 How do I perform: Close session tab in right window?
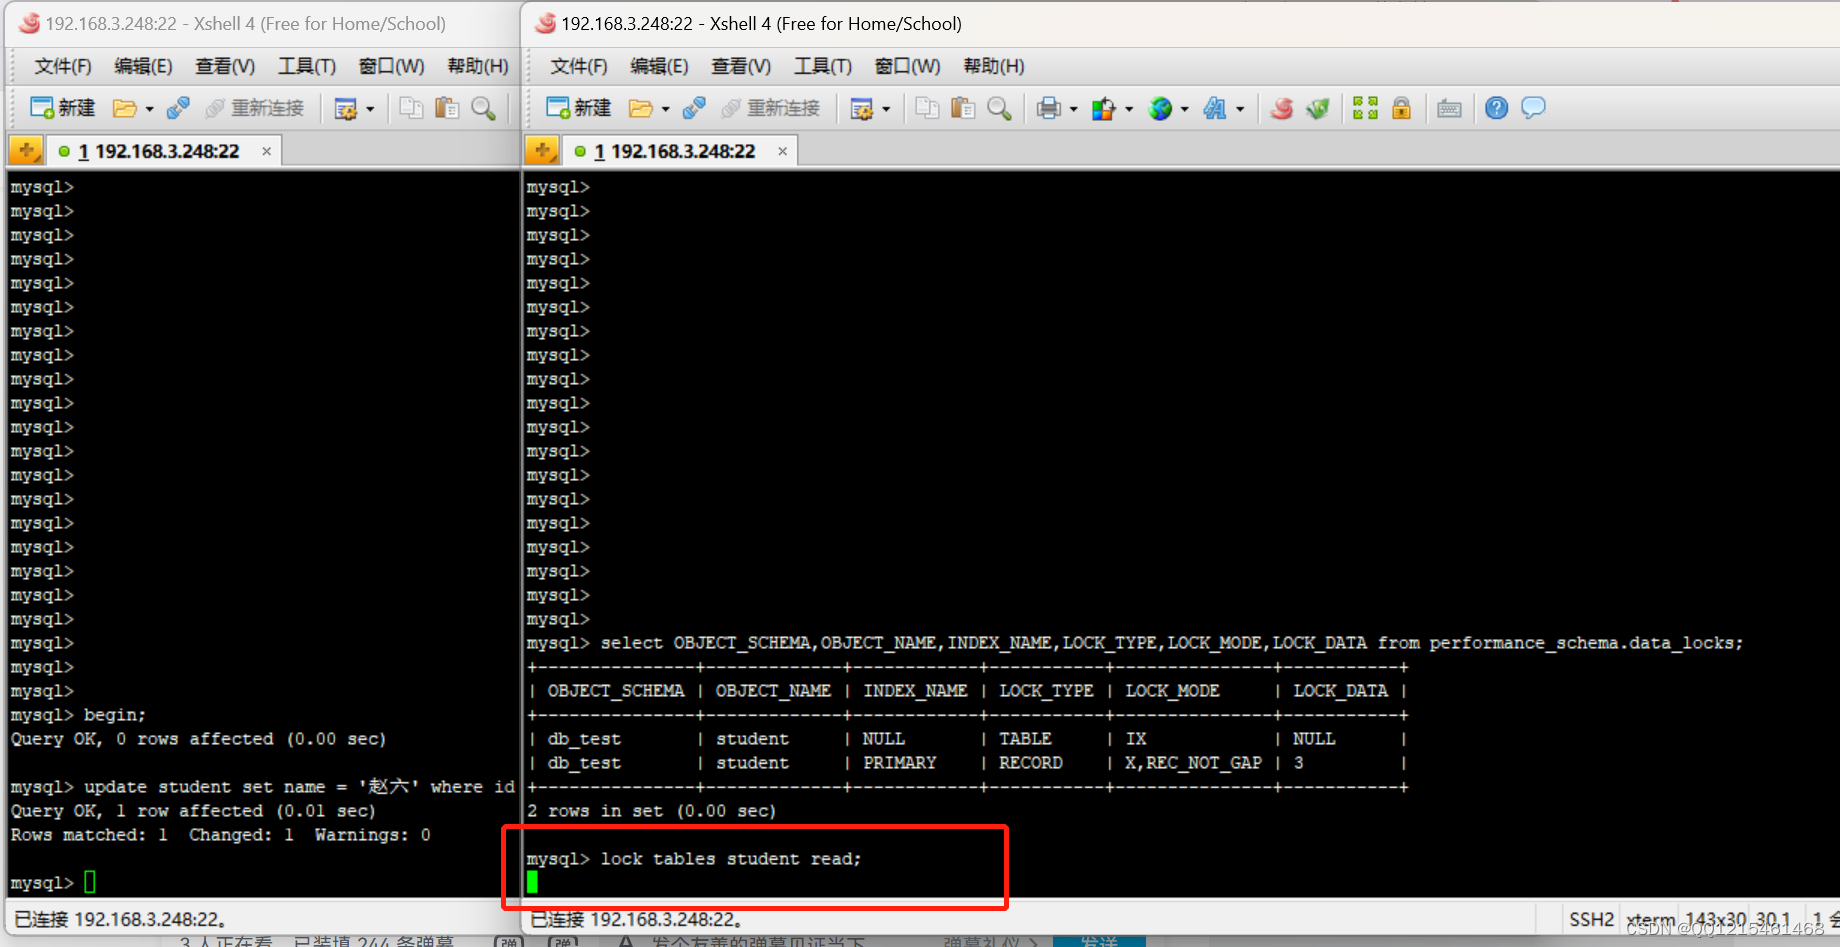(x=782, y=151)
